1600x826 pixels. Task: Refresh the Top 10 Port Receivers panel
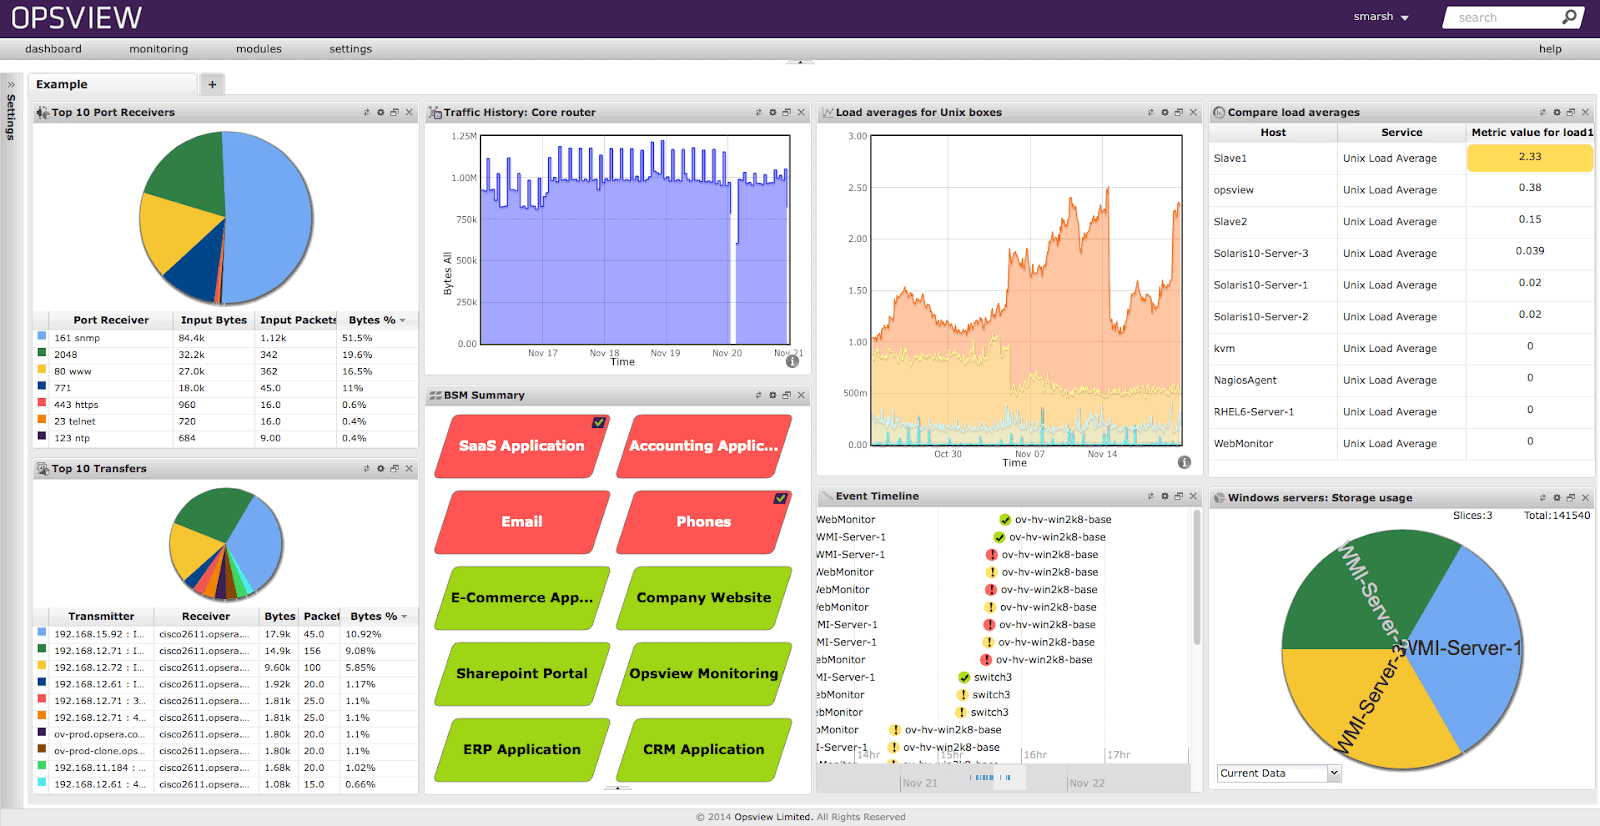click(x=366, y=113)
